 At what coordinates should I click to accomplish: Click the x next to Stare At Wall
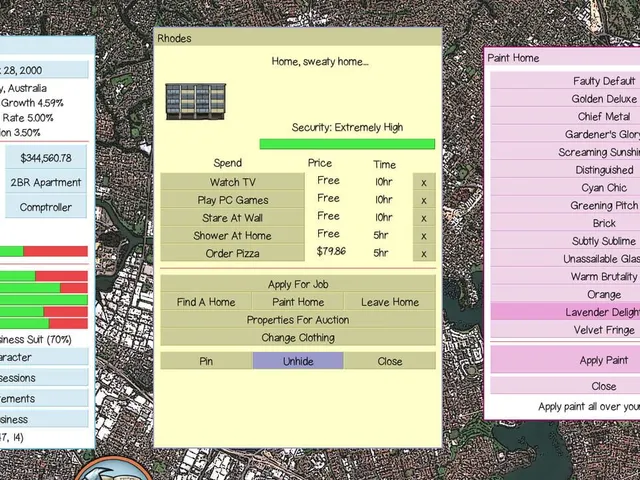(424, 218)
